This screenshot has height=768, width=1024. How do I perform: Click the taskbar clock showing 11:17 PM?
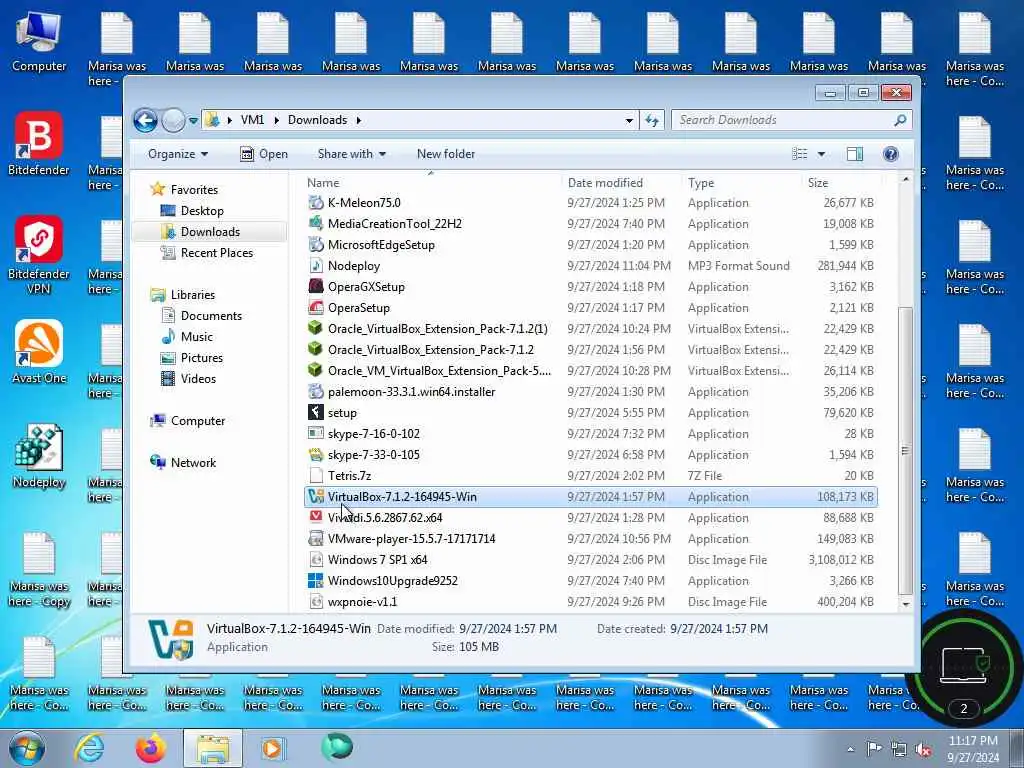[x=972, y=749]
